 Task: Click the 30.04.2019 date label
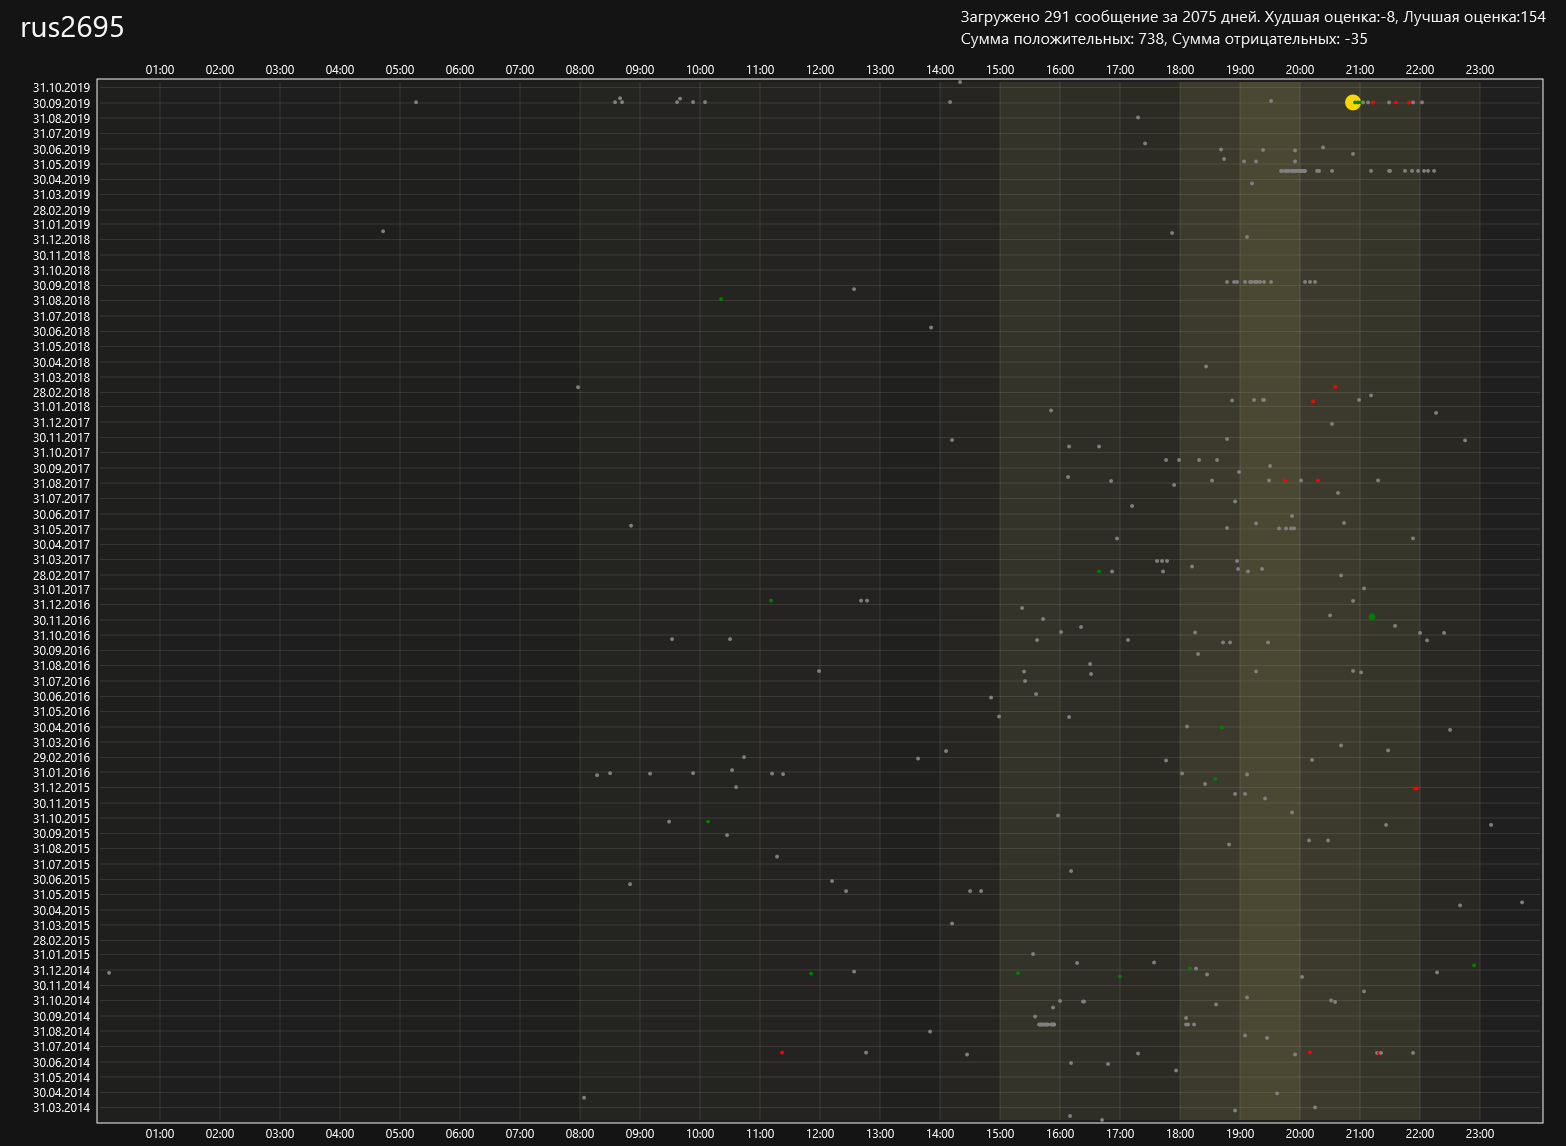click(61, 180)
